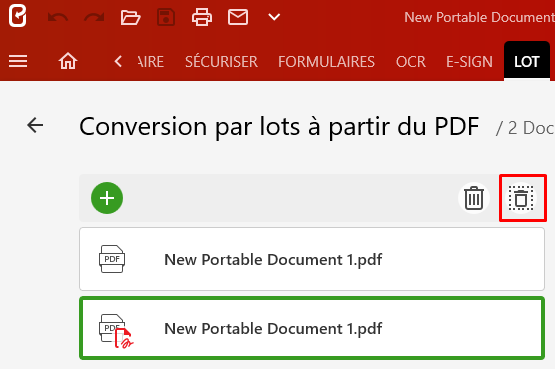Go to Home view icon
The image size is (555, 369).
(x=68, y=61)
